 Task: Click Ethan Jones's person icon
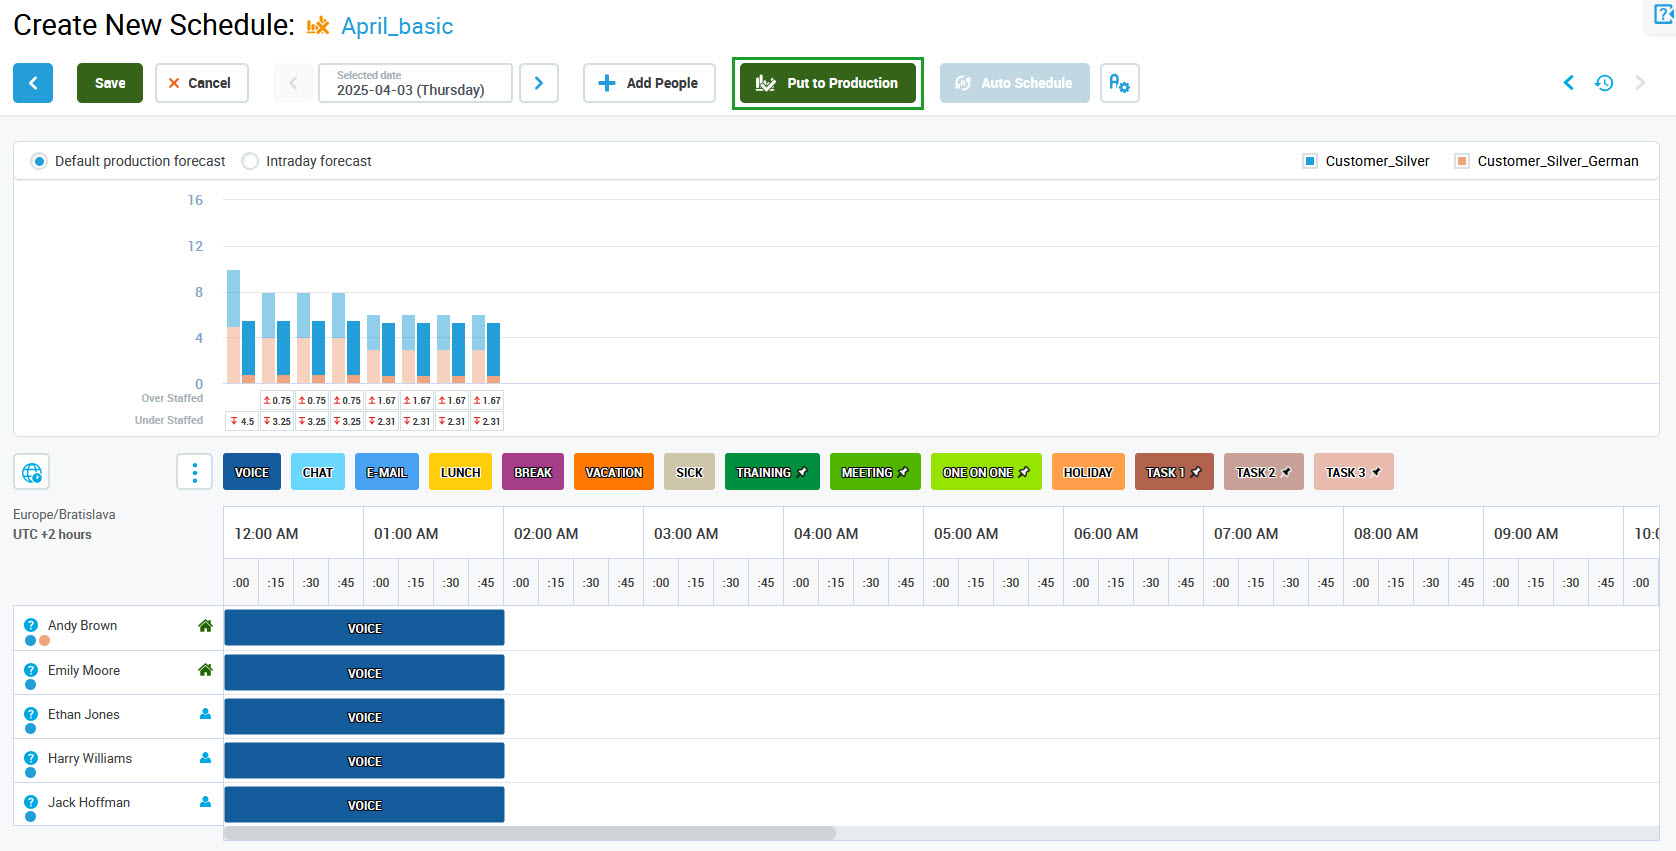coord(205,714)
